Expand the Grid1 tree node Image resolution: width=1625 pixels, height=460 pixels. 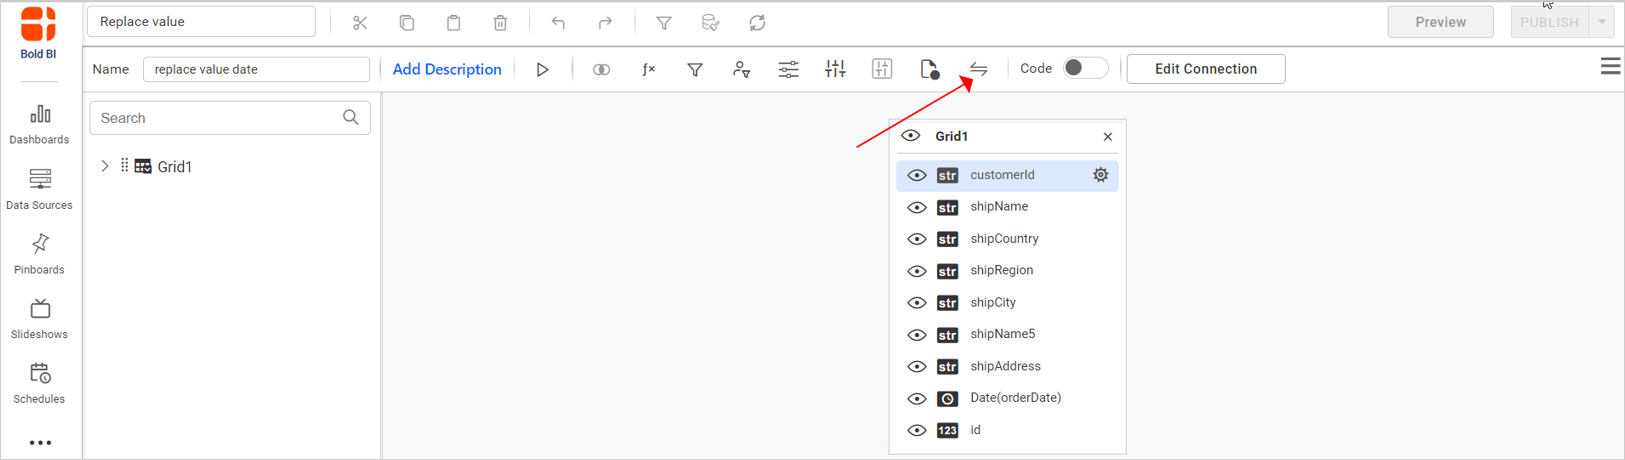click(x=105, y=166)
